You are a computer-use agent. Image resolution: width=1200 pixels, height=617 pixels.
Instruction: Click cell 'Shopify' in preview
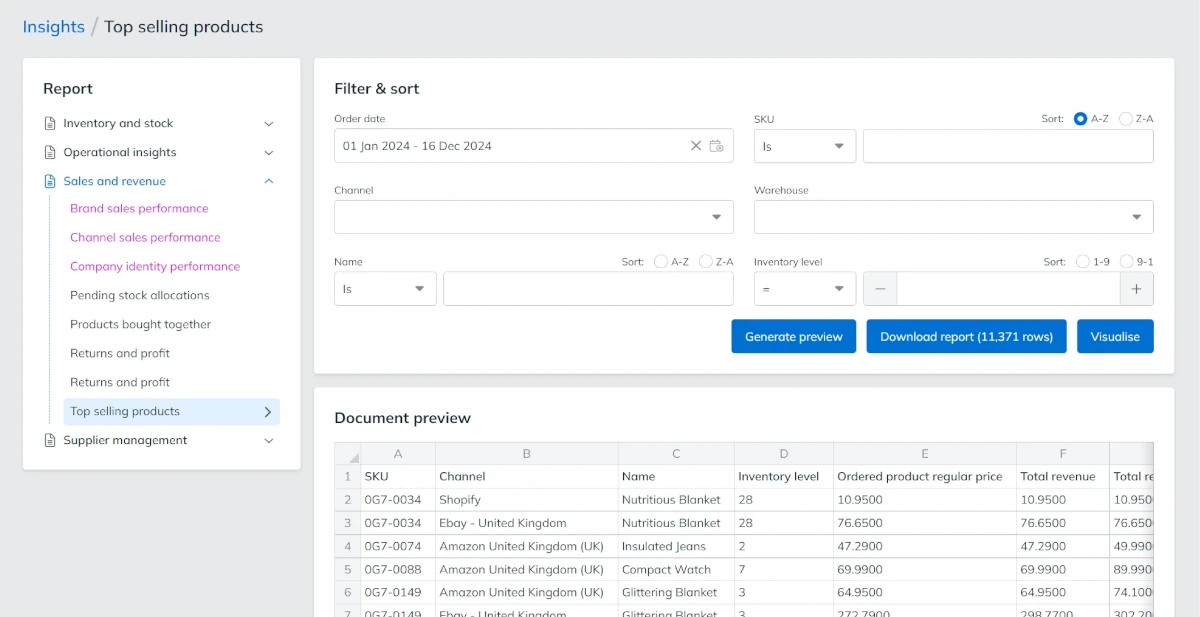click(x=527, y=500)
